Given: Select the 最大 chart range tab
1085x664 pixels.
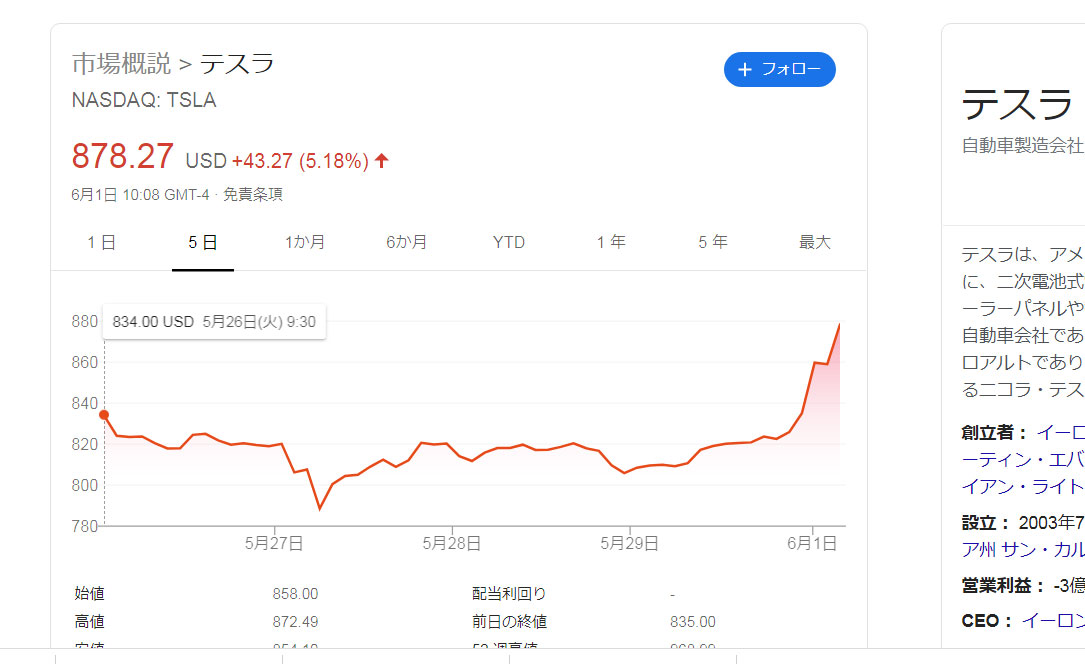Looking at the screenshot, I should [814, 242].
